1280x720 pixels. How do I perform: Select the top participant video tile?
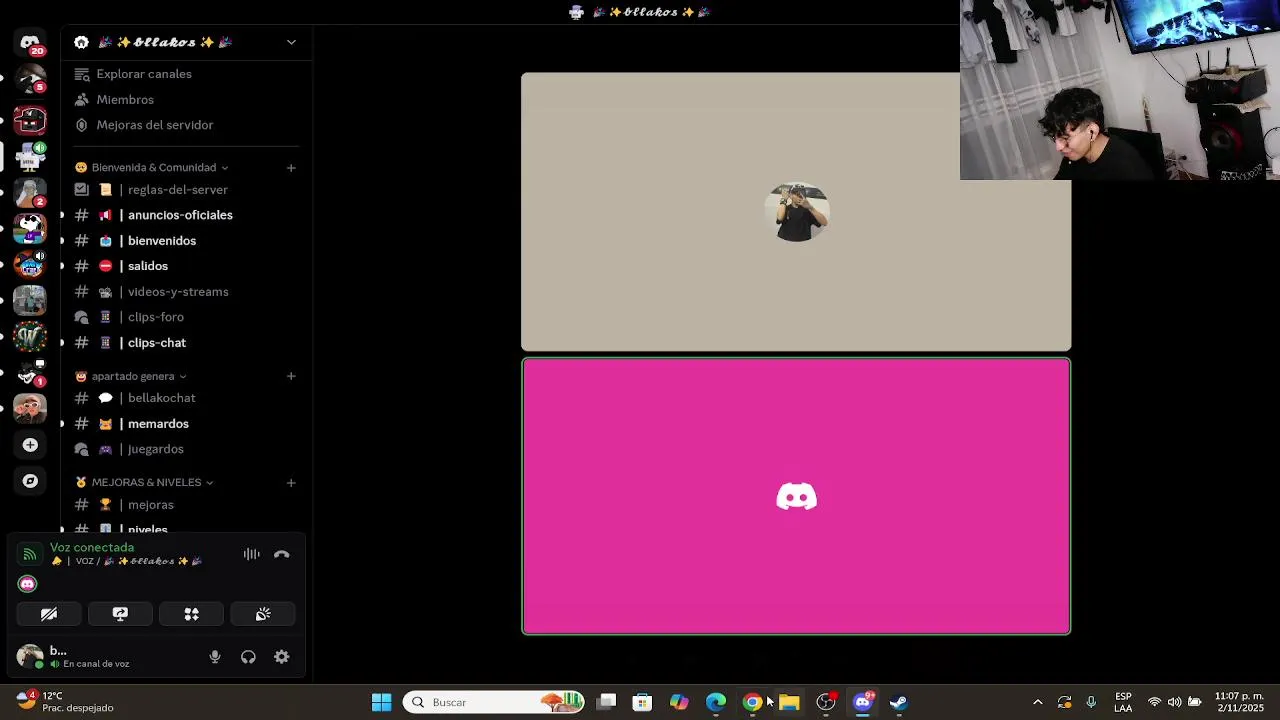point(796,212)
